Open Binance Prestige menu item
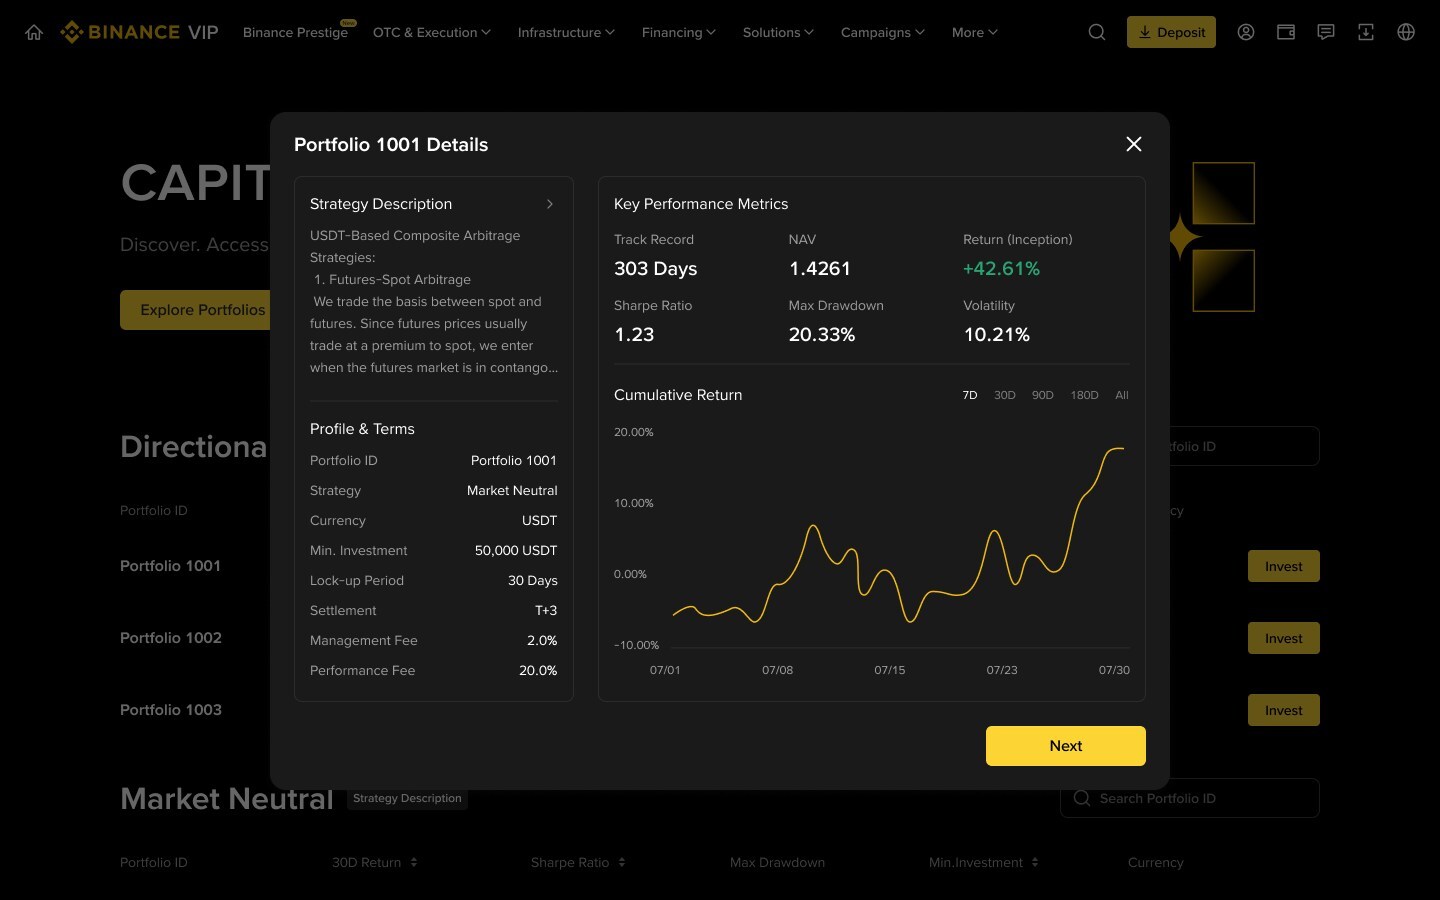Viewport: 1440px width, 900px height. [x=295, y=32]
